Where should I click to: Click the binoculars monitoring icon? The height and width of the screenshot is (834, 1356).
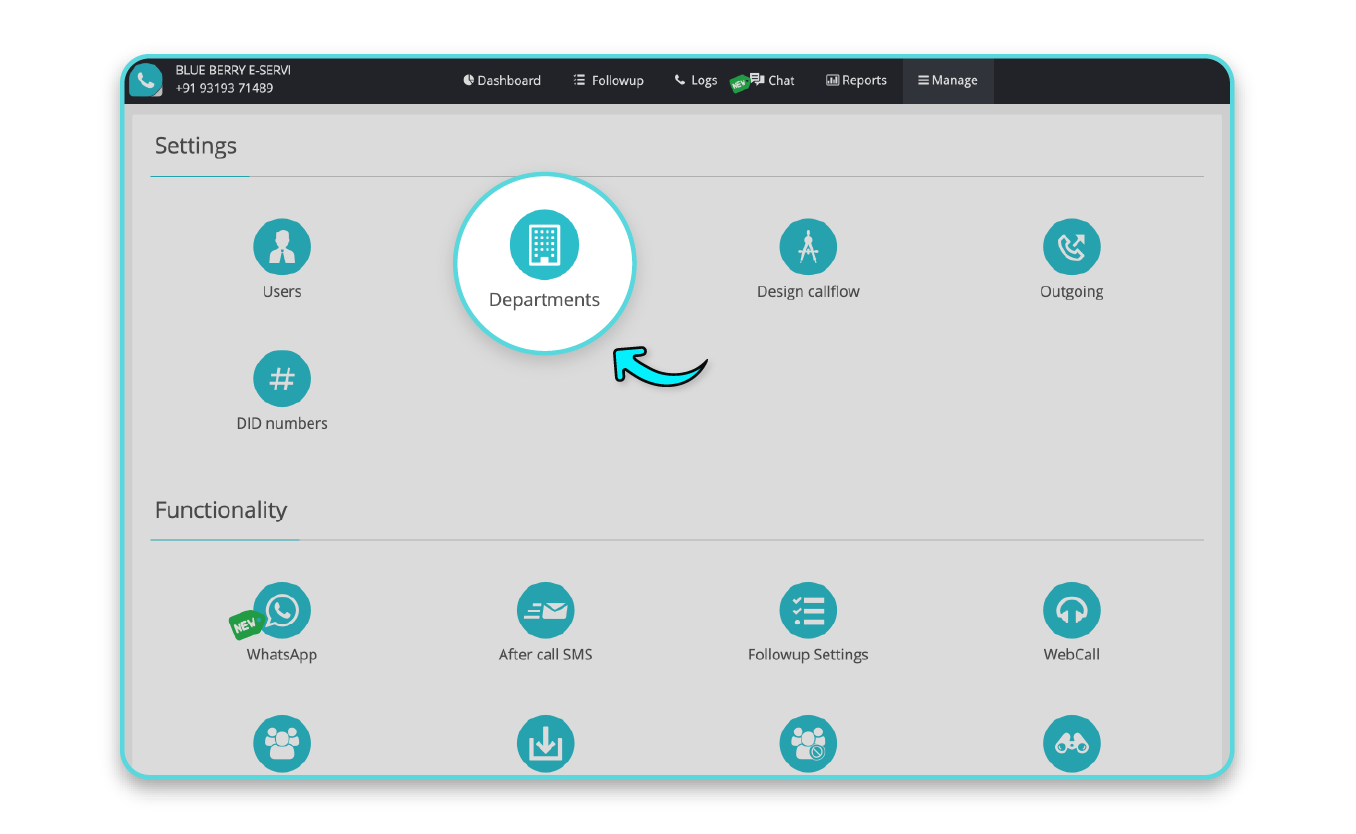(1071, 743)
